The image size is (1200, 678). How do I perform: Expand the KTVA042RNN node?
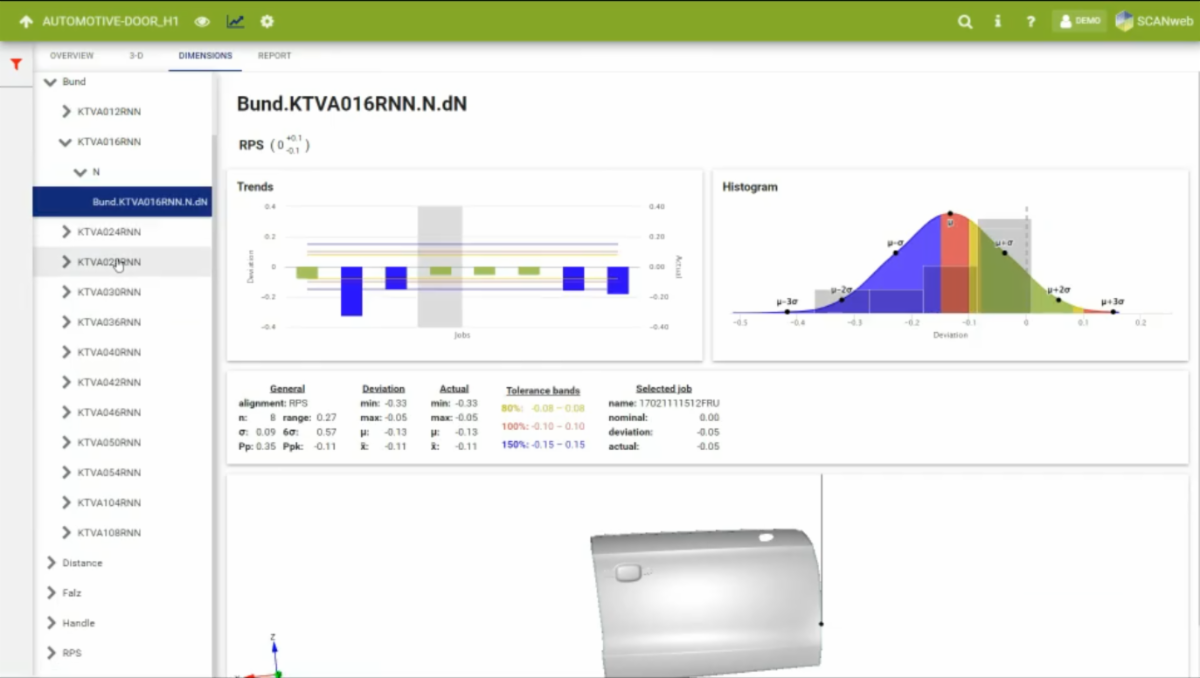66,382
